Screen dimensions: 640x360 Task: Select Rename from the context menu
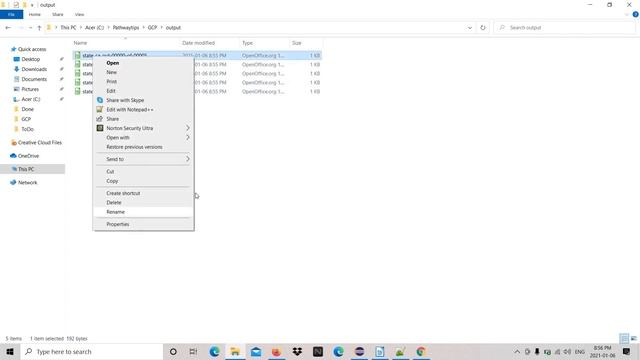143,212
